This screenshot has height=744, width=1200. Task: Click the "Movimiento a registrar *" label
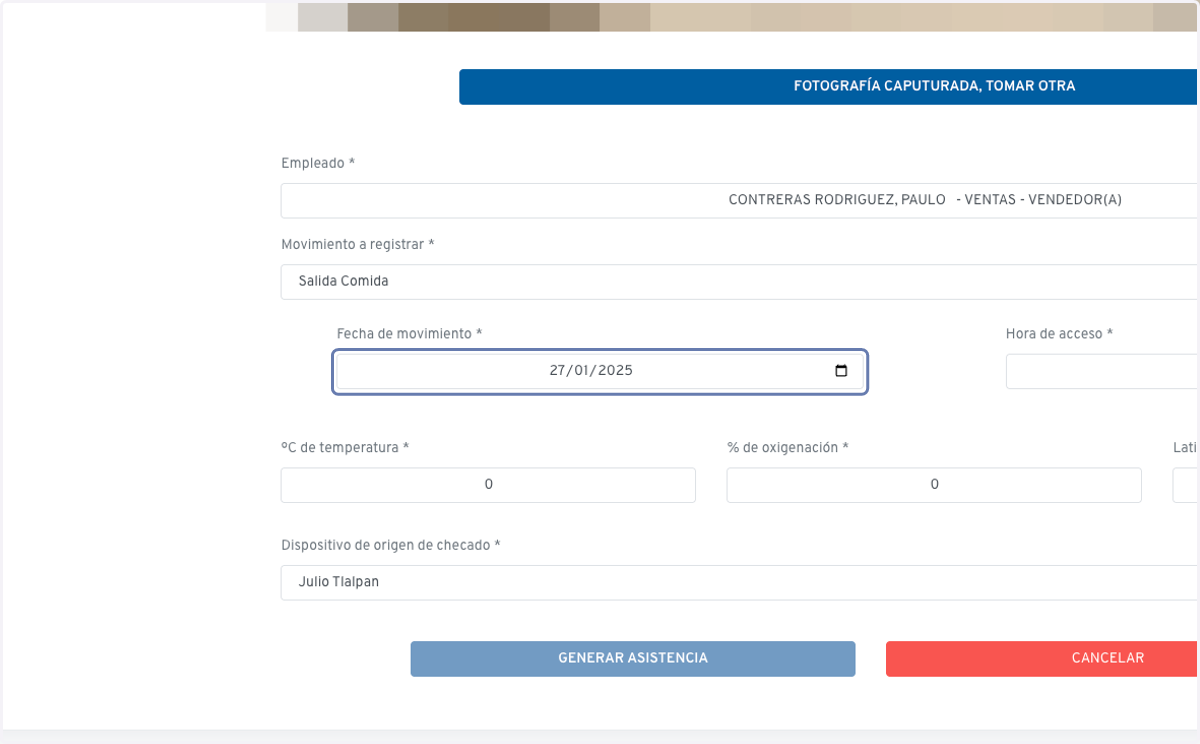point(358,245)
